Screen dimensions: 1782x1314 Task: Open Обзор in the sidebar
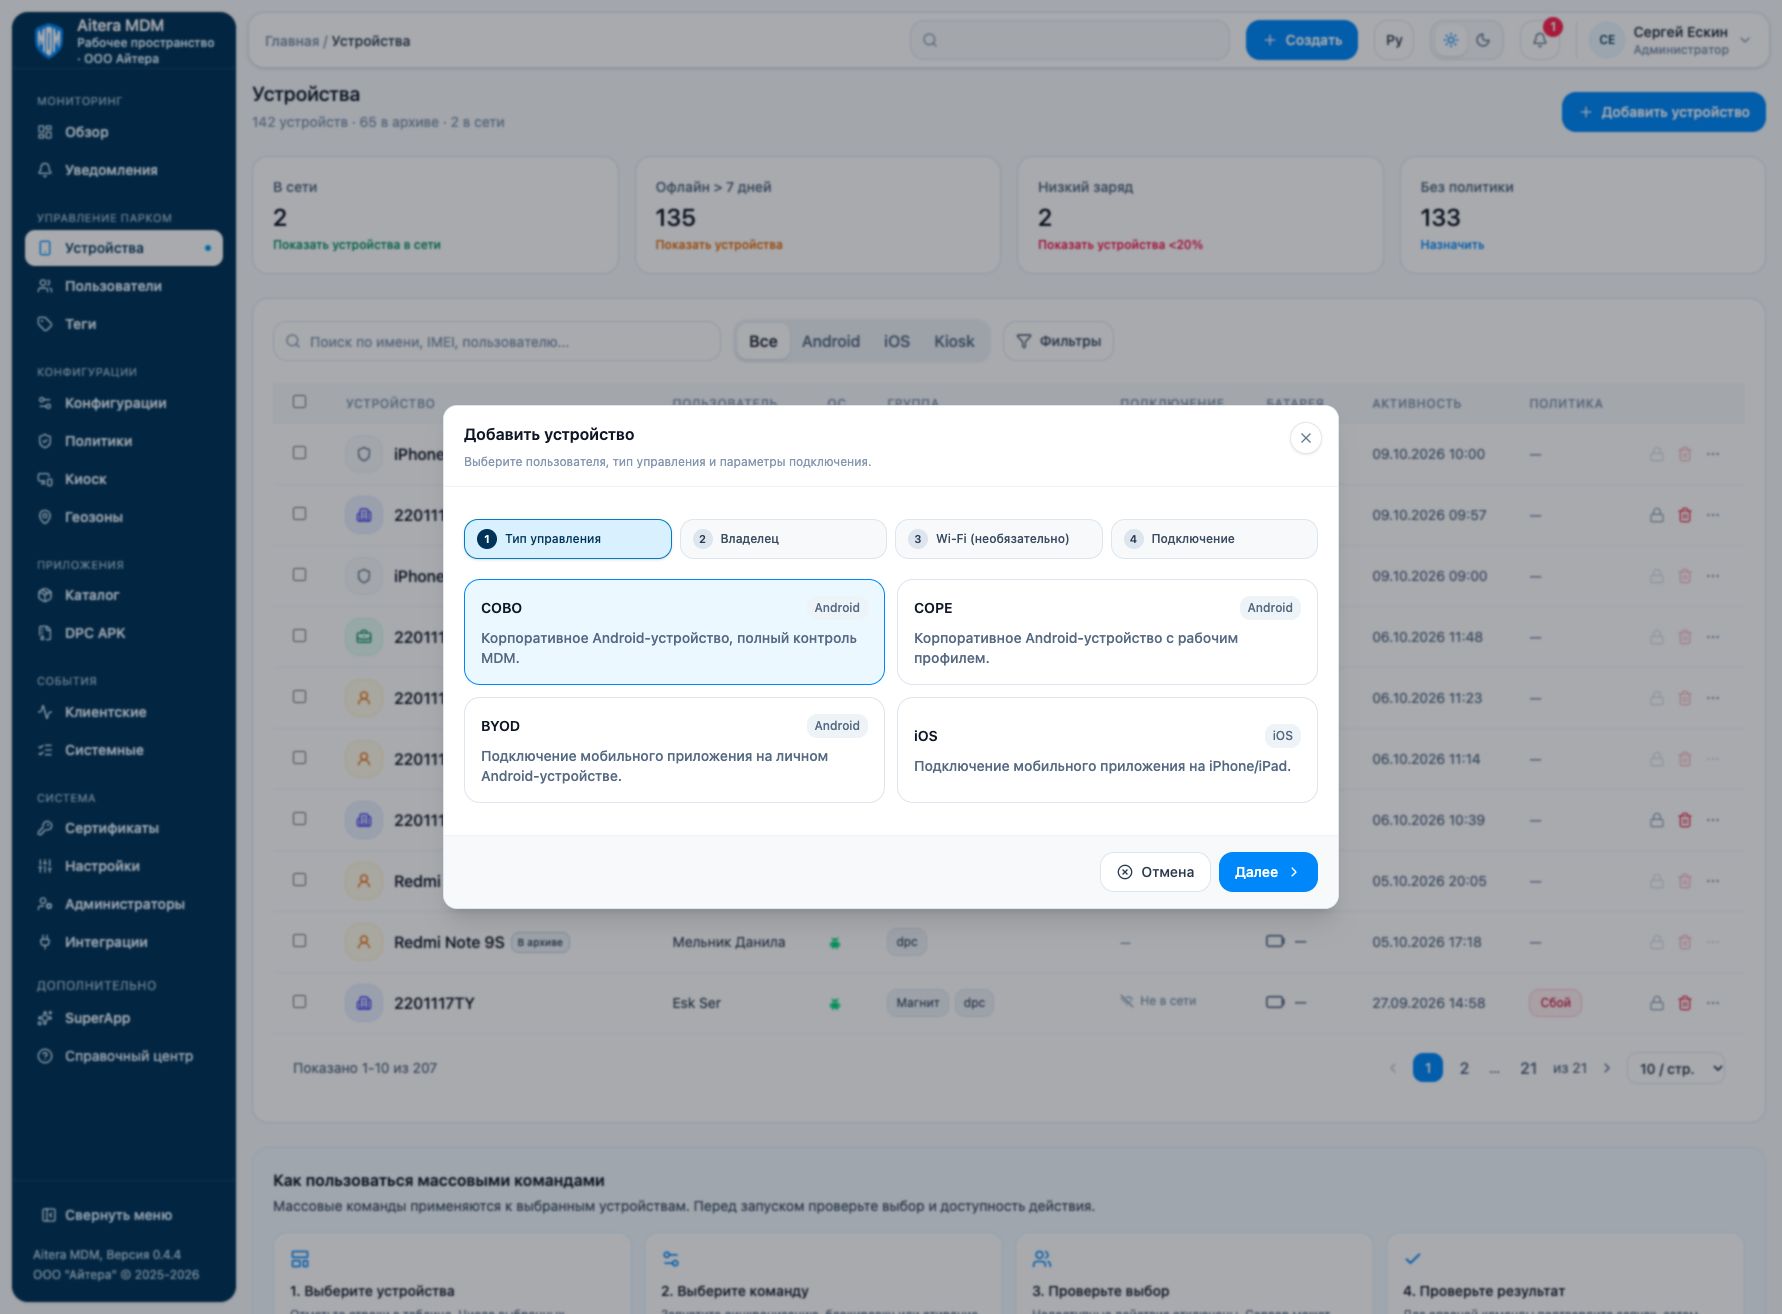(124, 132)
